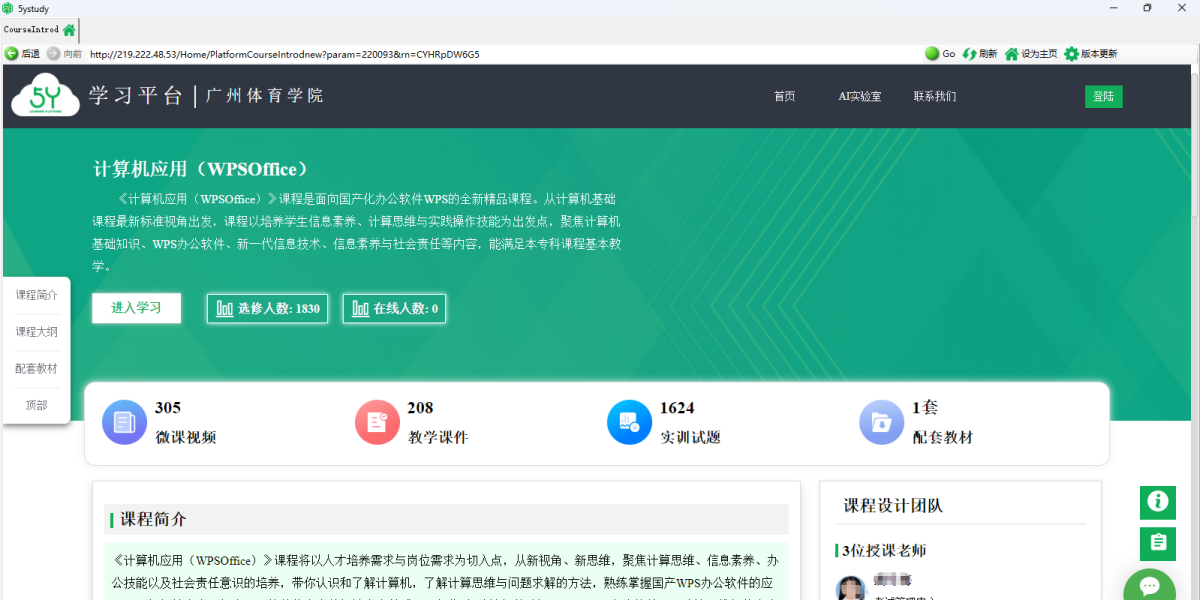Open the AI实验室 menu item
The width and height of the screenshot is (1200, 600).
click(858, 96)
